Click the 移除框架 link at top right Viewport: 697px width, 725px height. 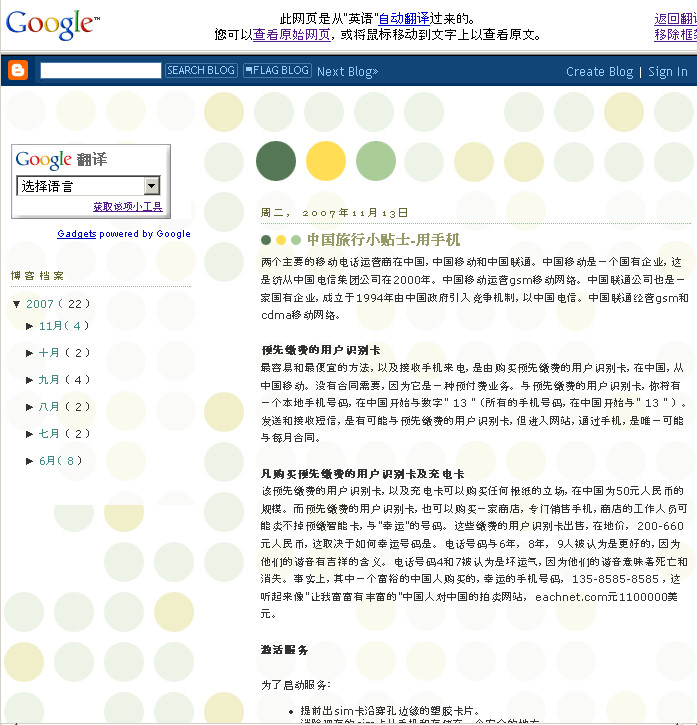tap(675, 35)
